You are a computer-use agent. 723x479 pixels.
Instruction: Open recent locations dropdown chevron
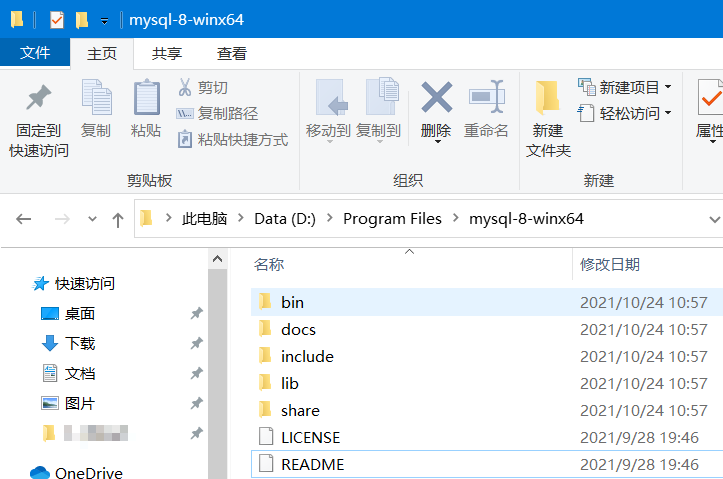coord(92,219)
